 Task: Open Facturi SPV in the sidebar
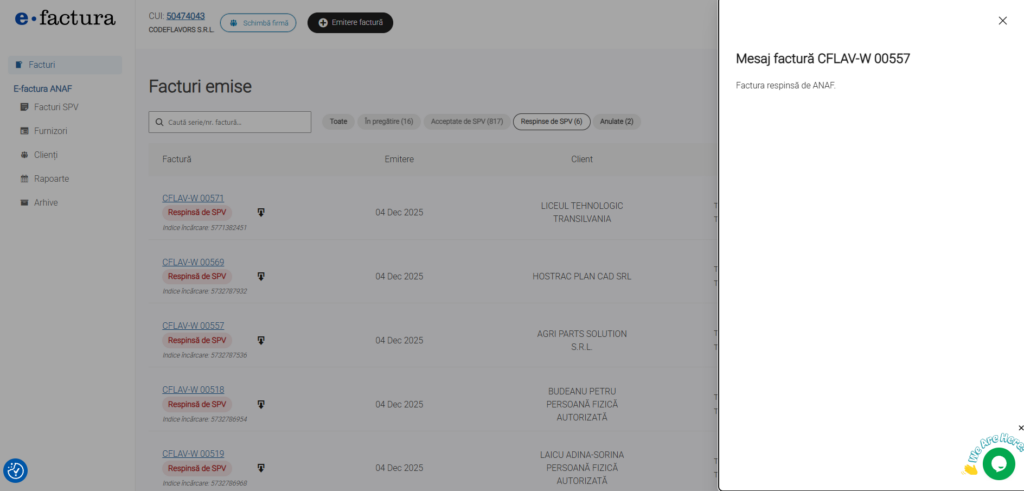pos(56,106)
